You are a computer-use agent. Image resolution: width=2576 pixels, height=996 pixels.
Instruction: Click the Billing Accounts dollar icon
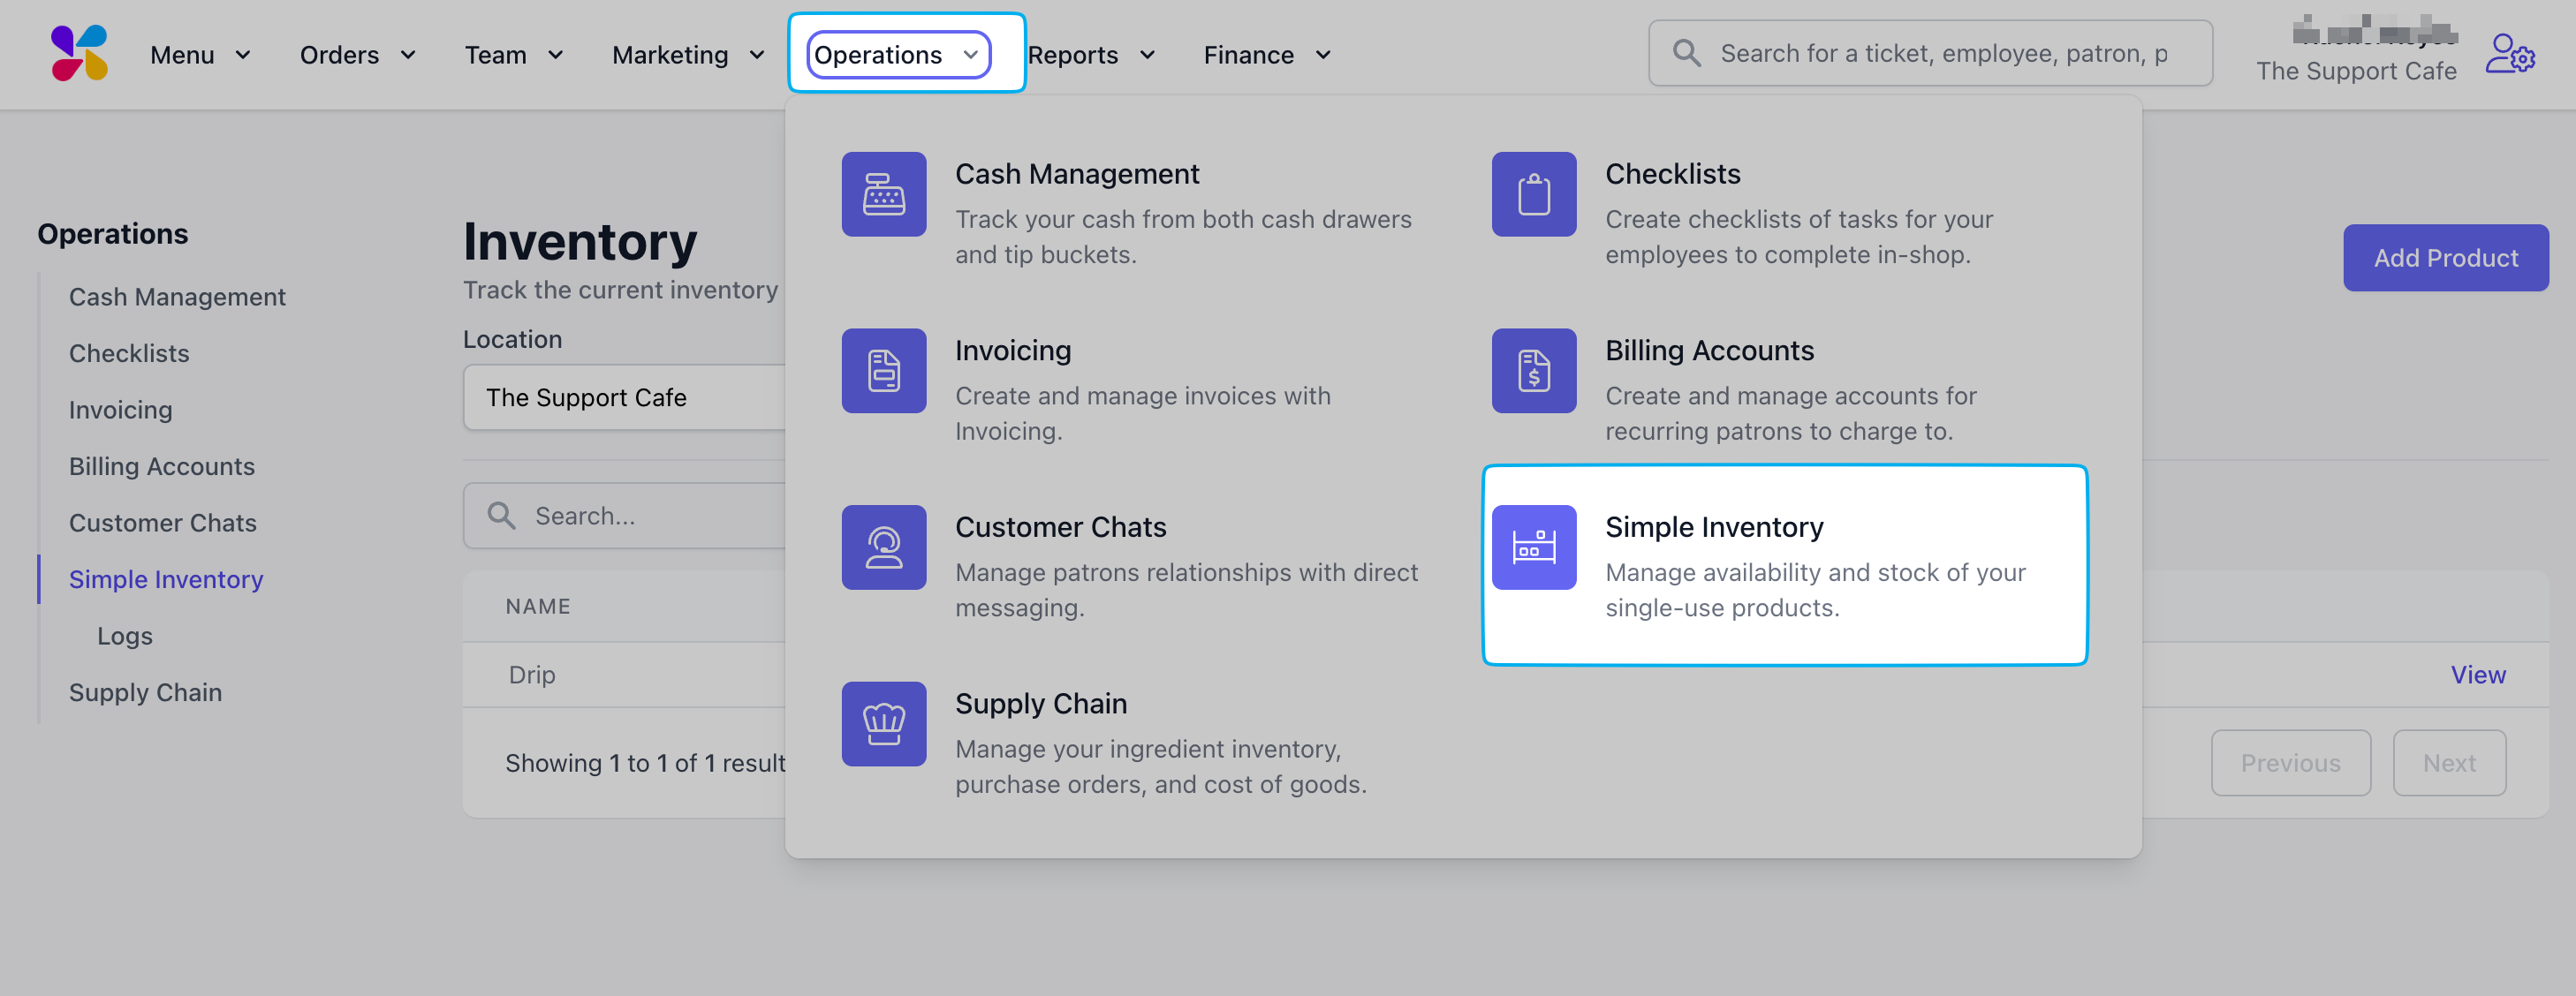(x=1533, y=371)
